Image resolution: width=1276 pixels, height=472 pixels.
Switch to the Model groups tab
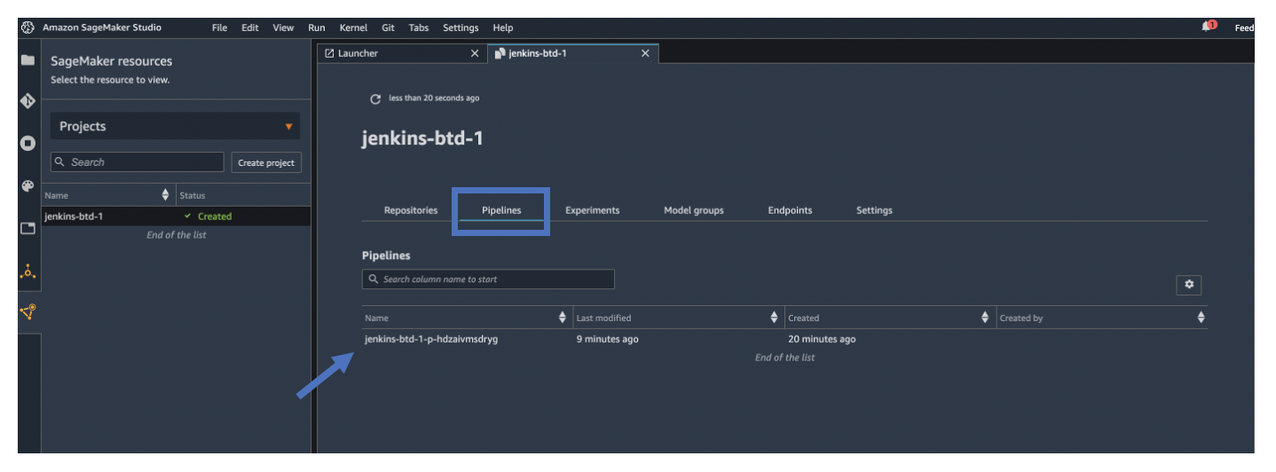[x=694, y=210]
